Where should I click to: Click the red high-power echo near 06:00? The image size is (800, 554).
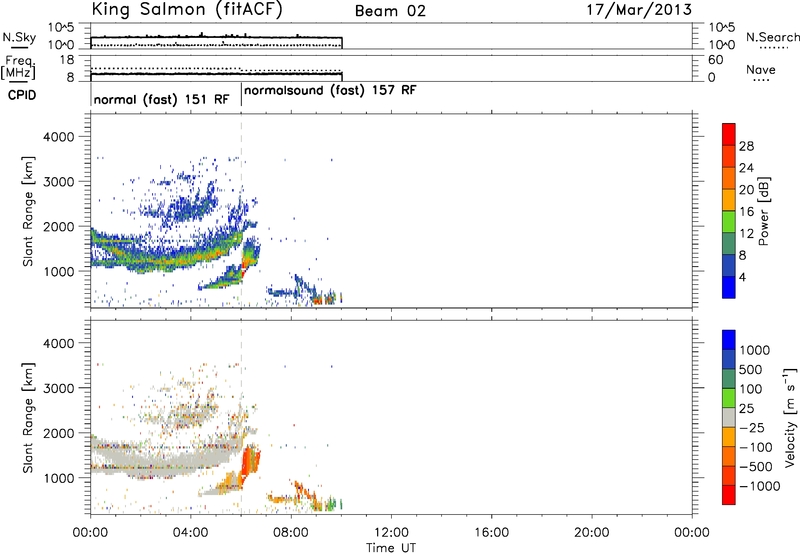[x=244, y=267]
